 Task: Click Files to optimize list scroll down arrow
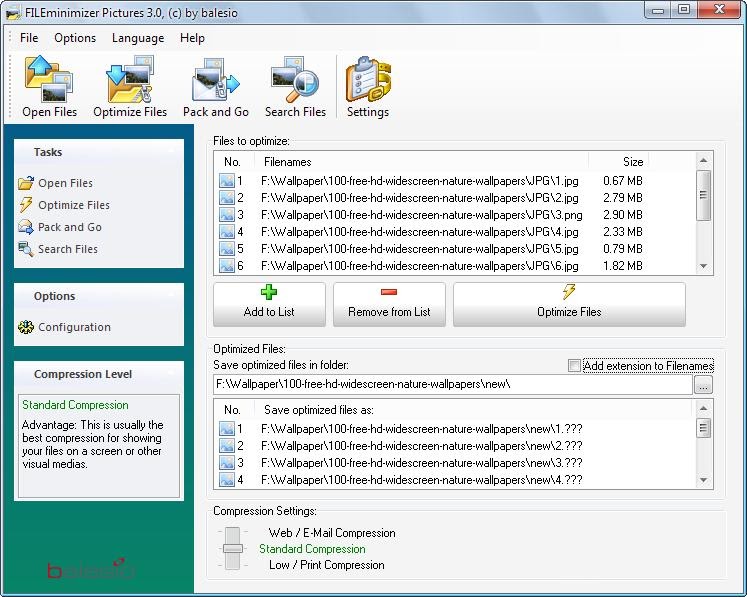coord(704,266)
